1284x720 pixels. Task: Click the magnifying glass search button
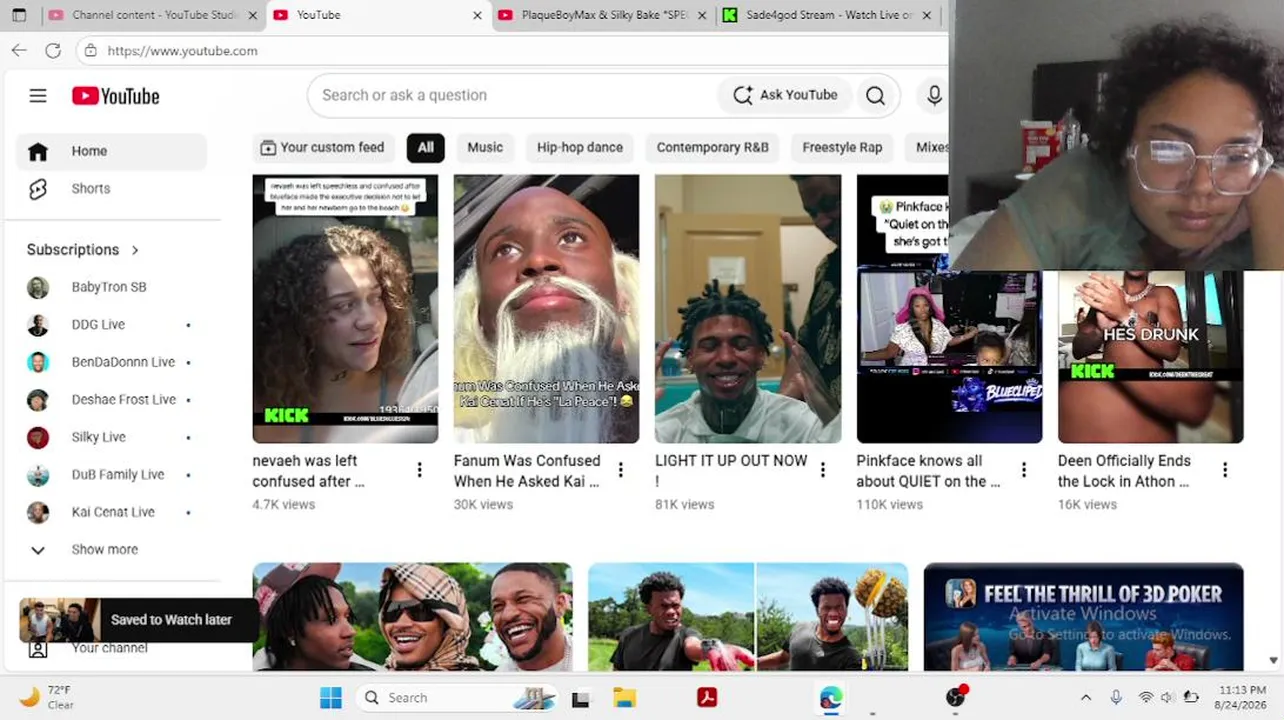[x=875, y=95]
